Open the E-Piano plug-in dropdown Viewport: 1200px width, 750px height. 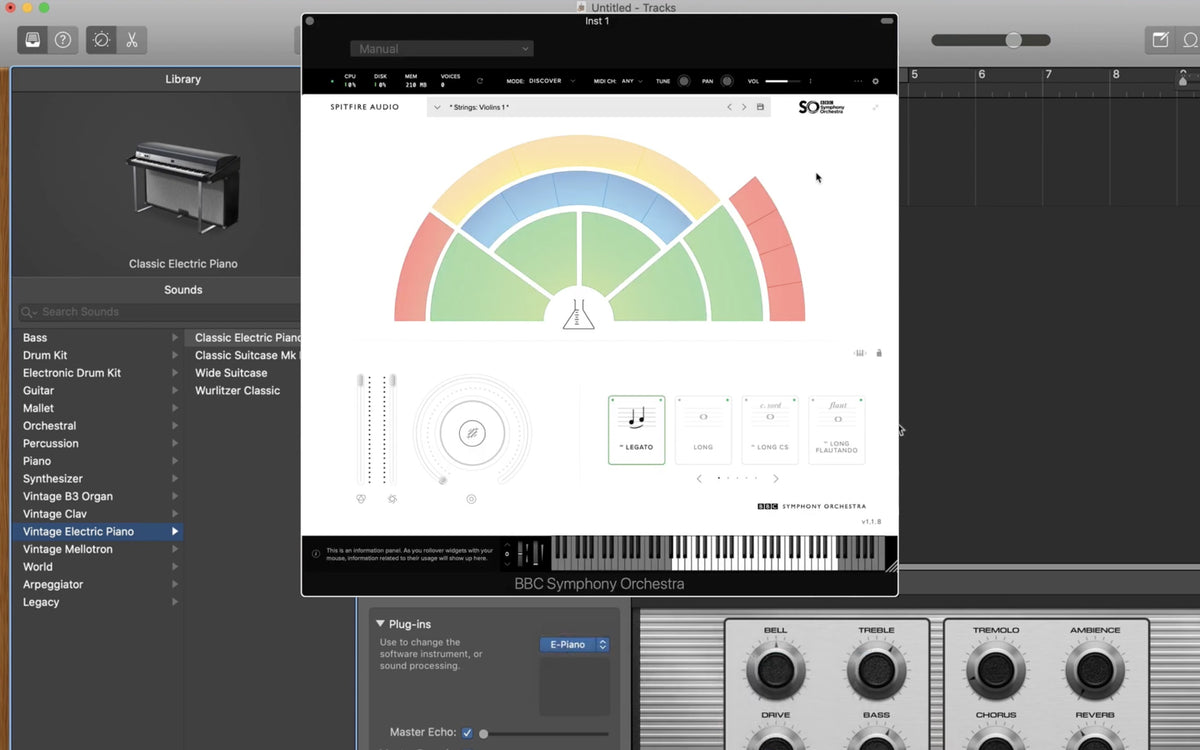click(x=574, y=645)
